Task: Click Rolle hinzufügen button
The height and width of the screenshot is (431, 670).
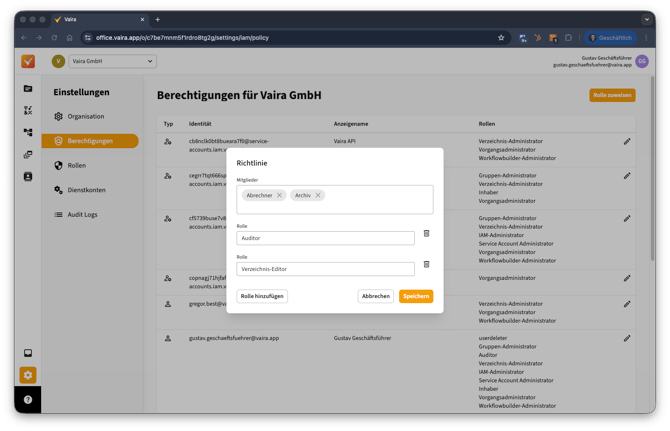Action: [262, 296]
